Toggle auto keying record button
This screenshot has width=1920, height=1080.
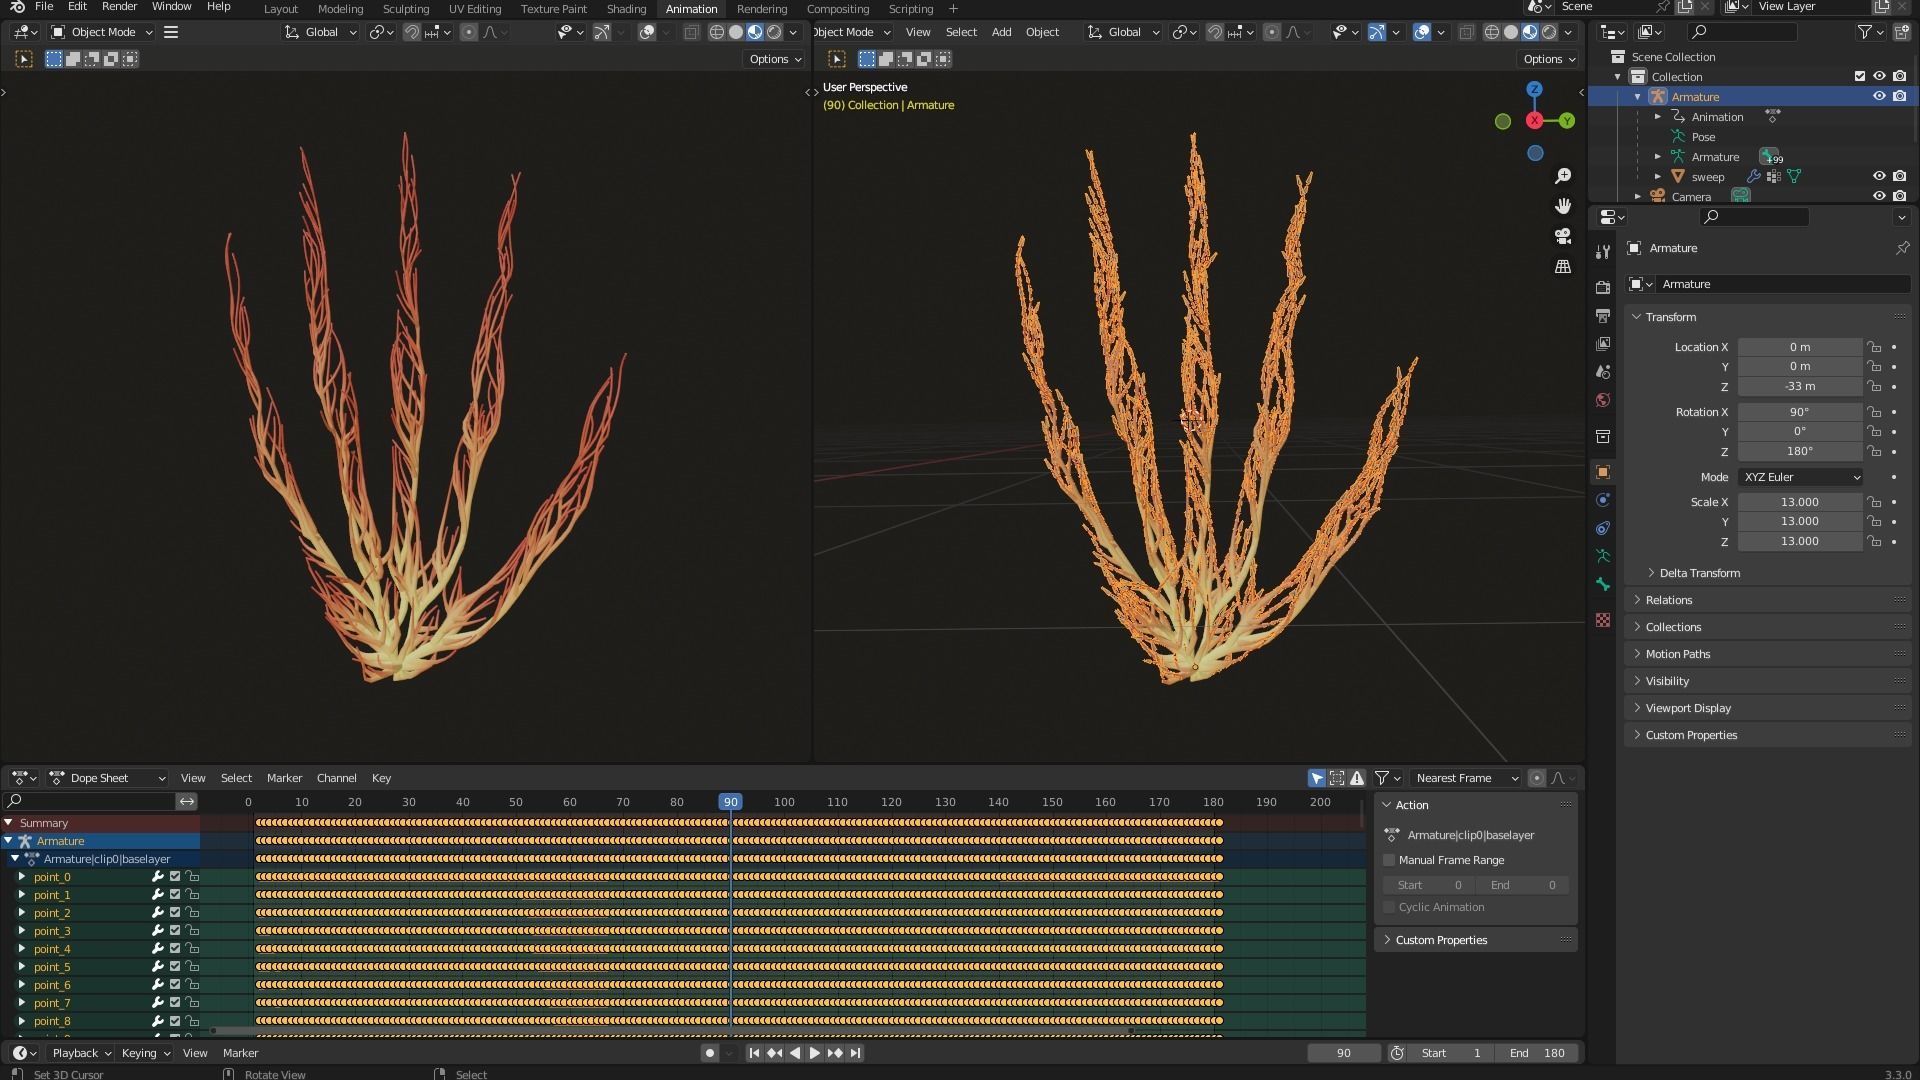[709, 1053]
